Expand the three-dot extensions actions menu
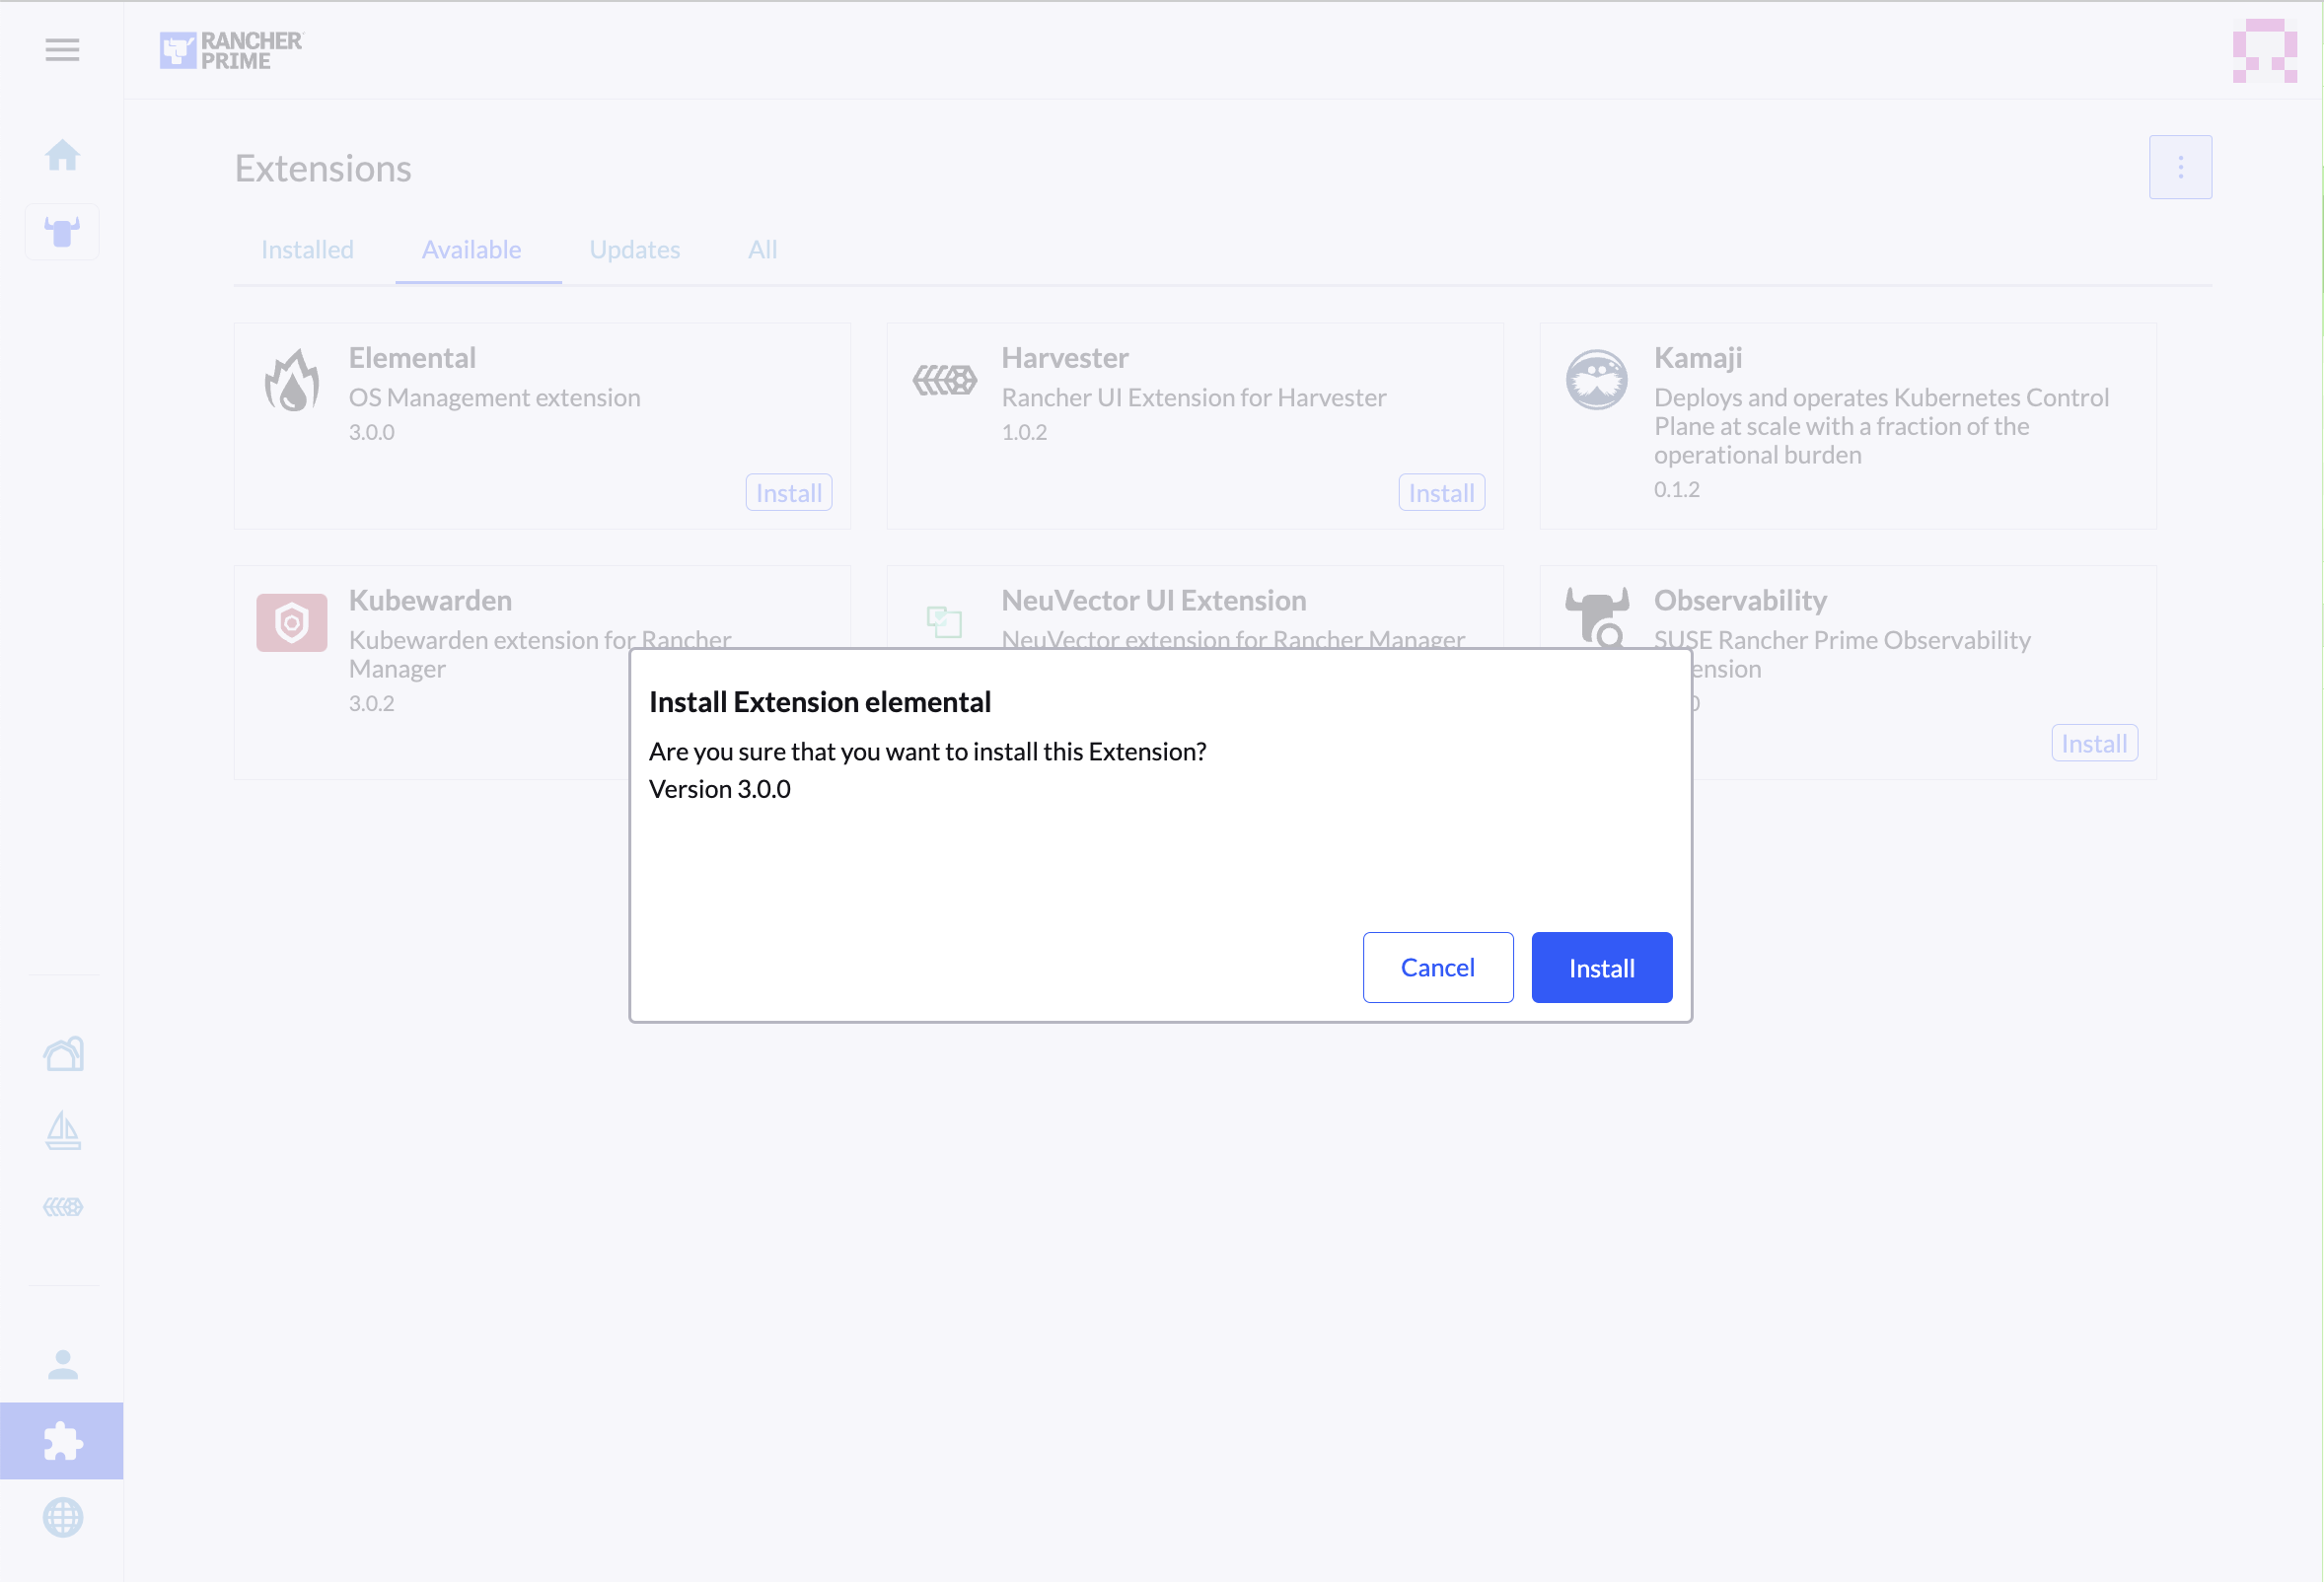Viewport: 2324px width, 1582px height. point(2180,167)
